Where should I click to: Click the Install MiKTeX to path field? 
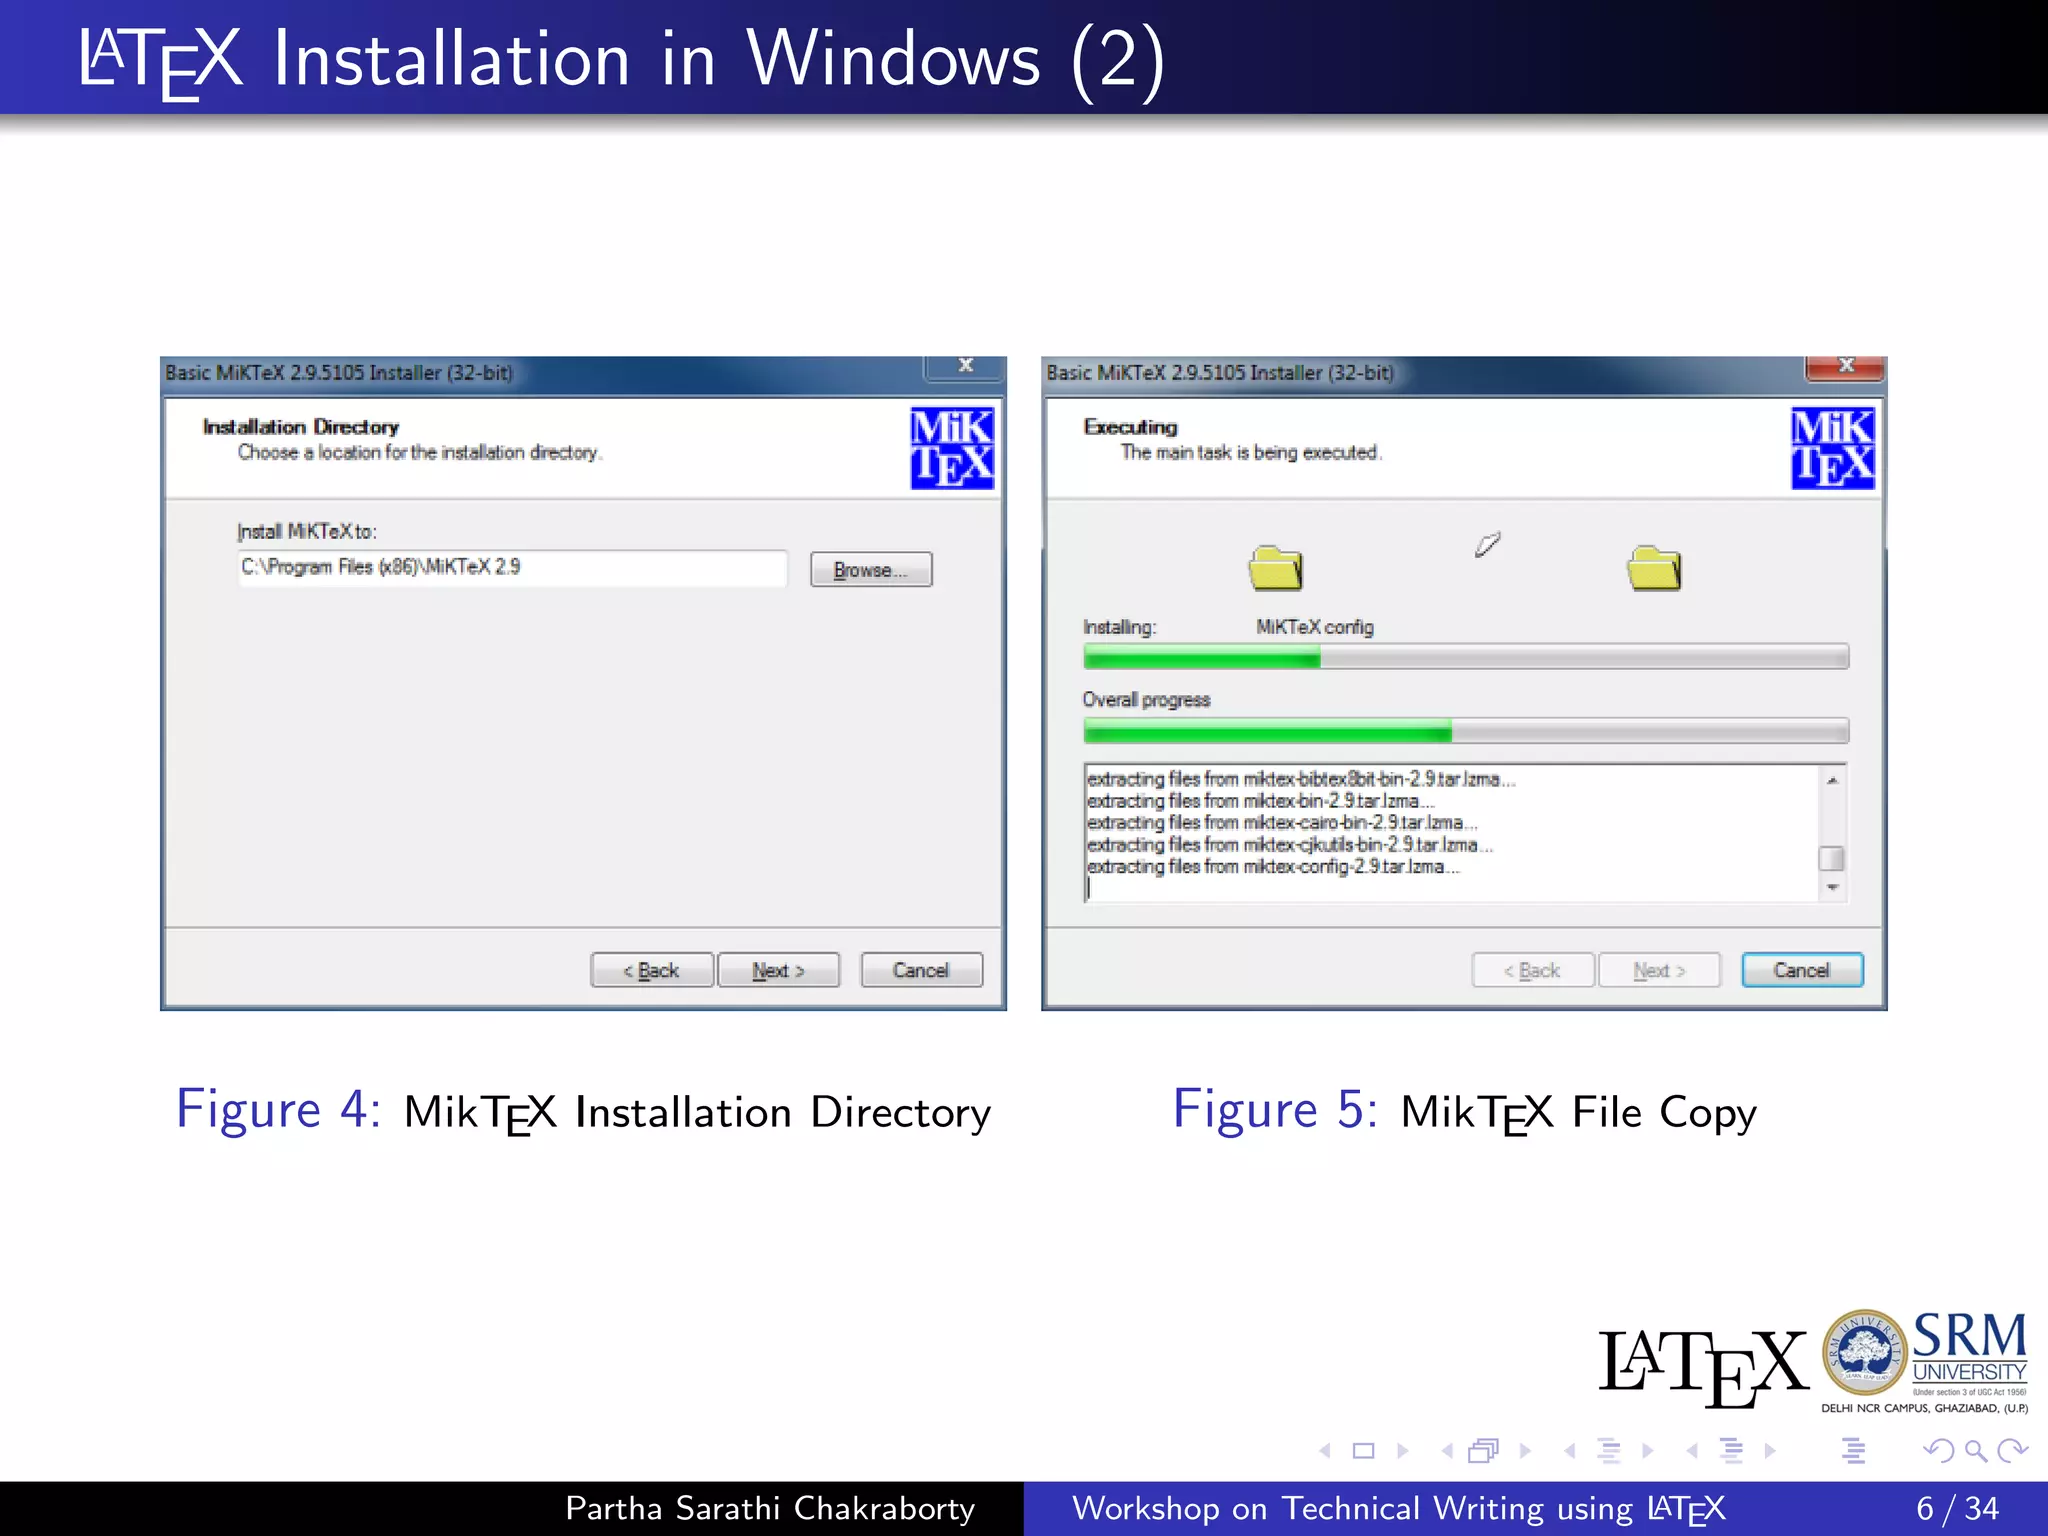[x=512, y=567]
